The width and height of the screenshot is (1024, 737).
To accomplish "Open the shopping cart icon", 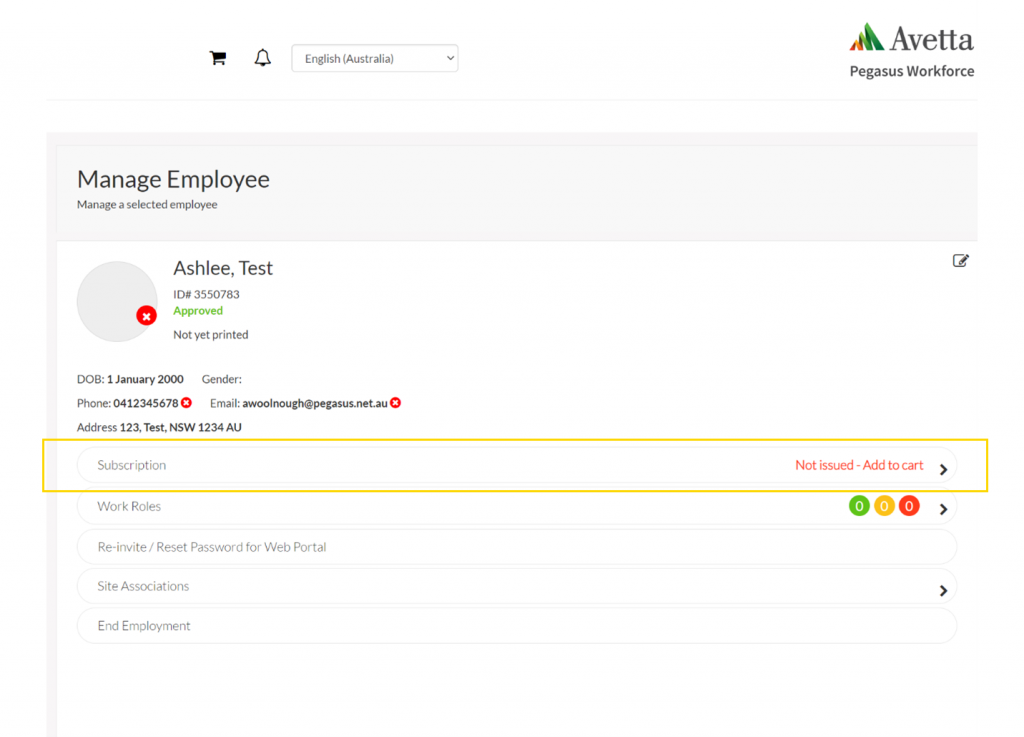I will tap(217, 58).
